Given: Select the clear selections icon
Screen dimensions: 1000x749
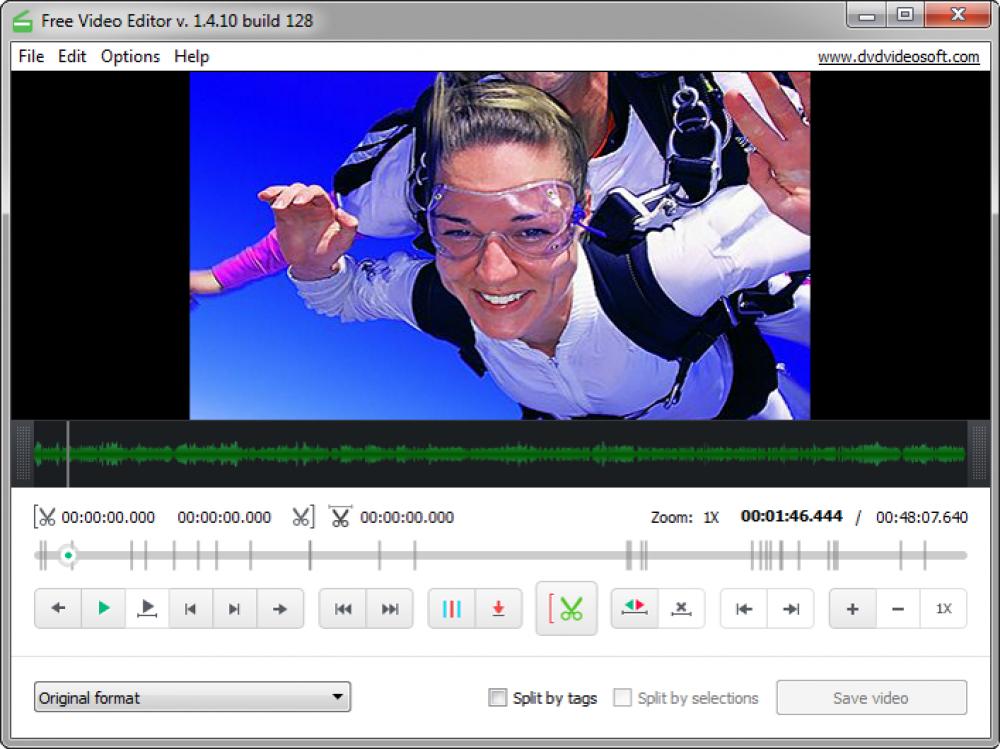Looking at the screenshot, I should (x=681, y=608).
